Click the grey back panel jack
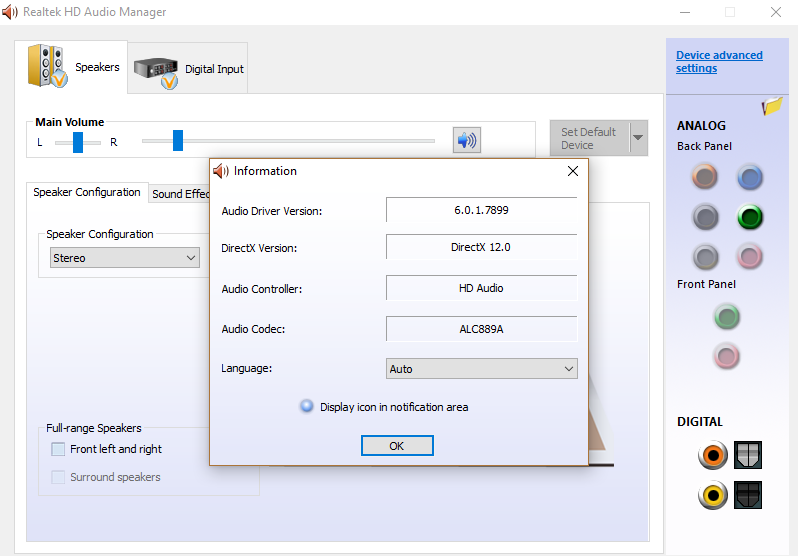Viewport: 798px width, 556px height. (705, 257)
